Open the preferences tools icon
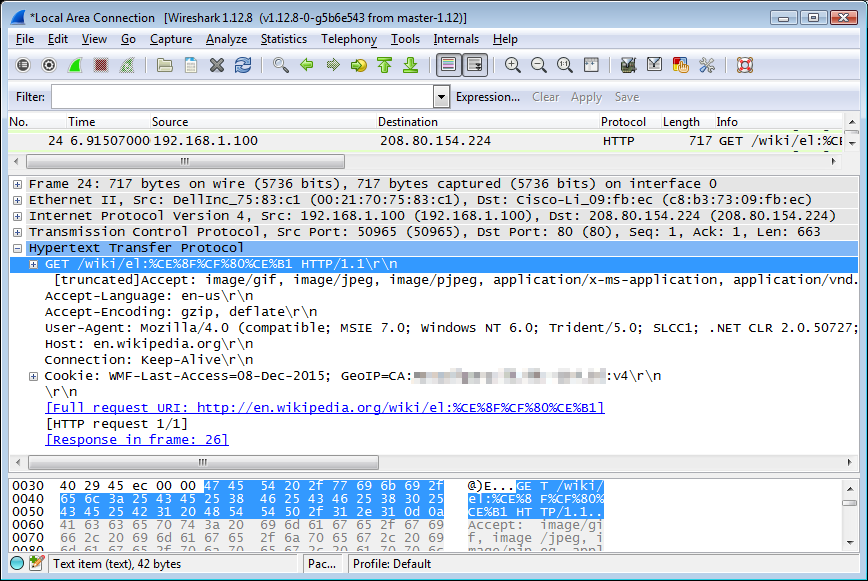Viewport: 868px width, 581px height. (x=706, y=65)
